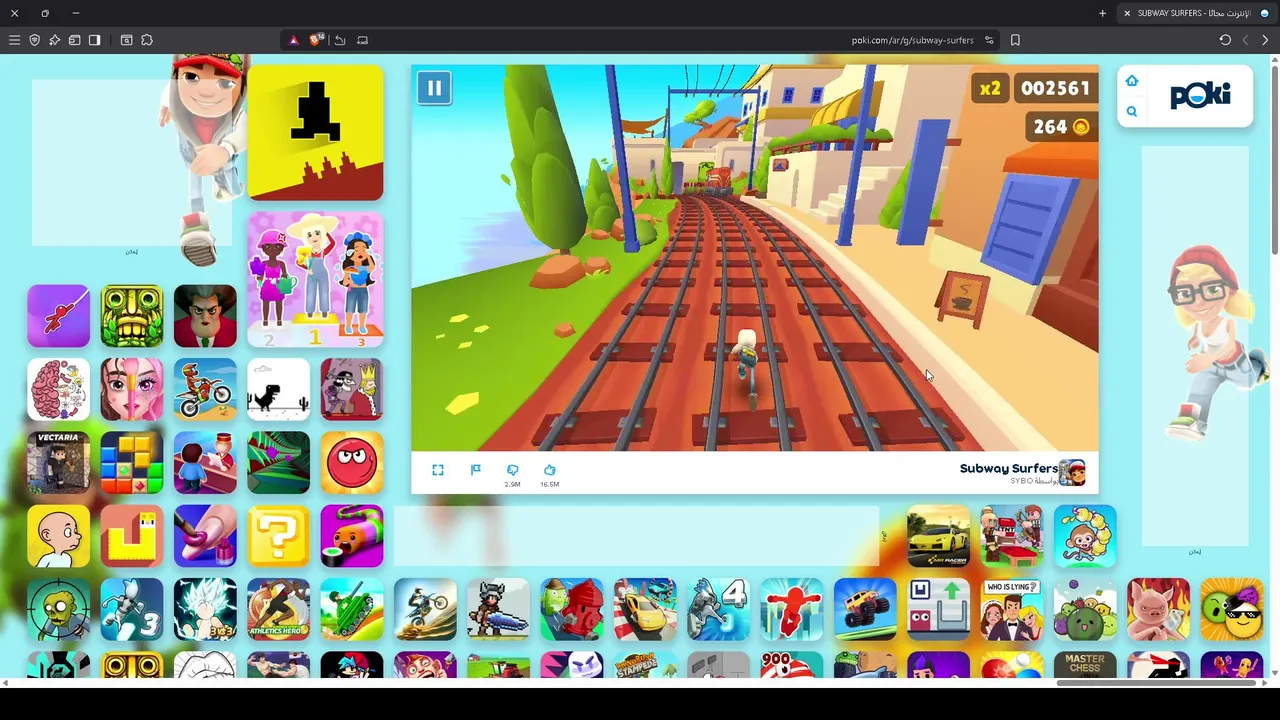The width and height of the screenshot is (1280, 720).
Task: Open the colorful block puzzle game
Action: [131, 463]
